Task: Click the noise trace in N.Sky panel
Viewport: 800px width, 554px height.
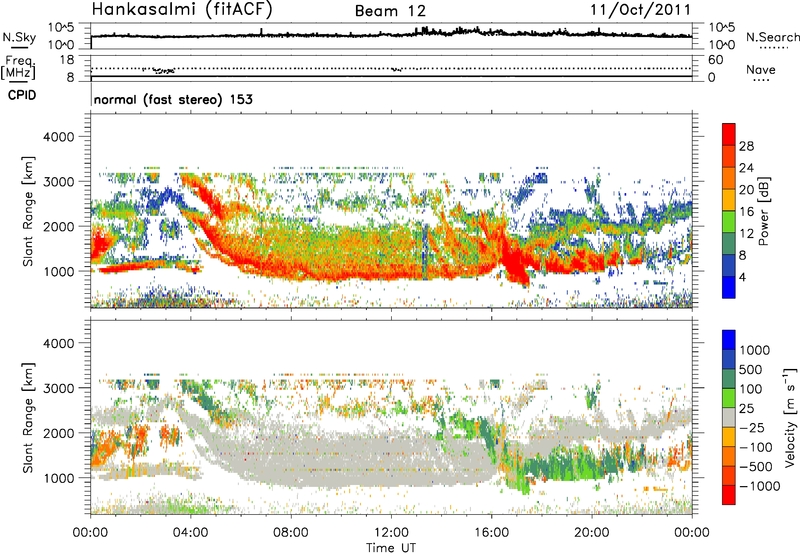Action: 391,34
